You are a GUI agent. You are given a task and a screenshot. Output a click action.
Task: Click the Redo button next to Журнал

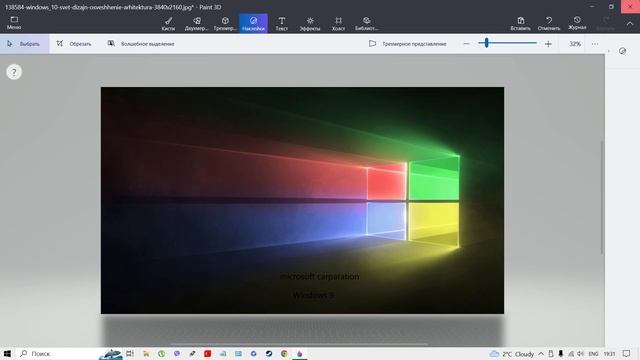click(605, 24)
